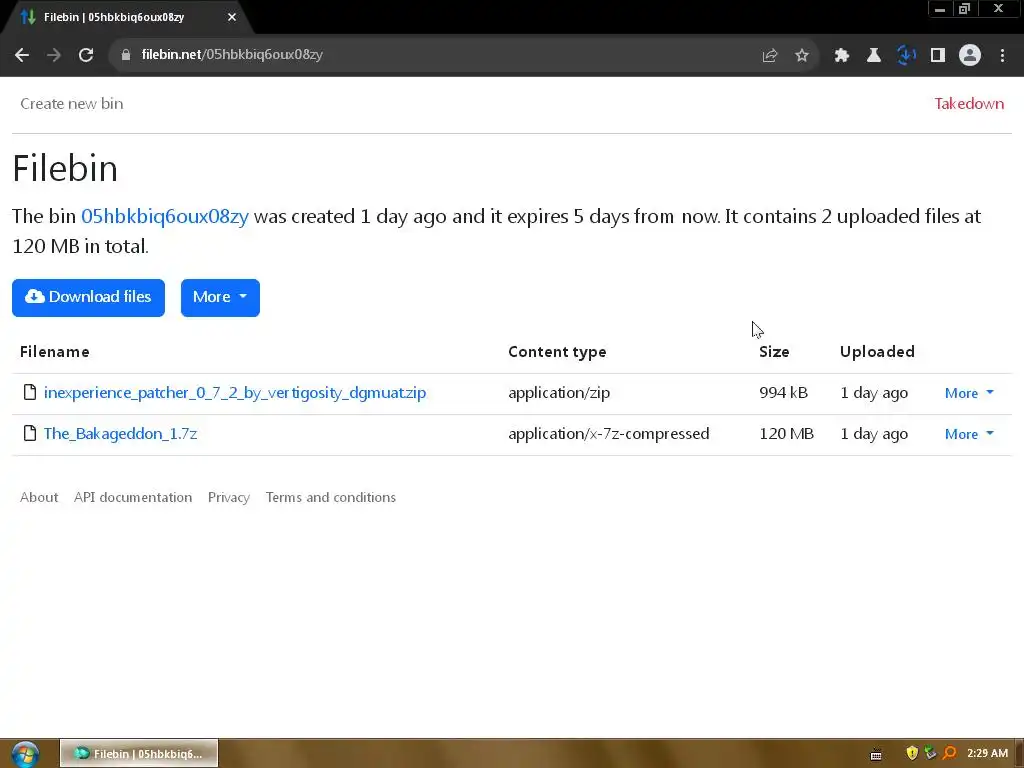Click the lock icon in address bar
The image size is (1024, 768).
(126, 55)
